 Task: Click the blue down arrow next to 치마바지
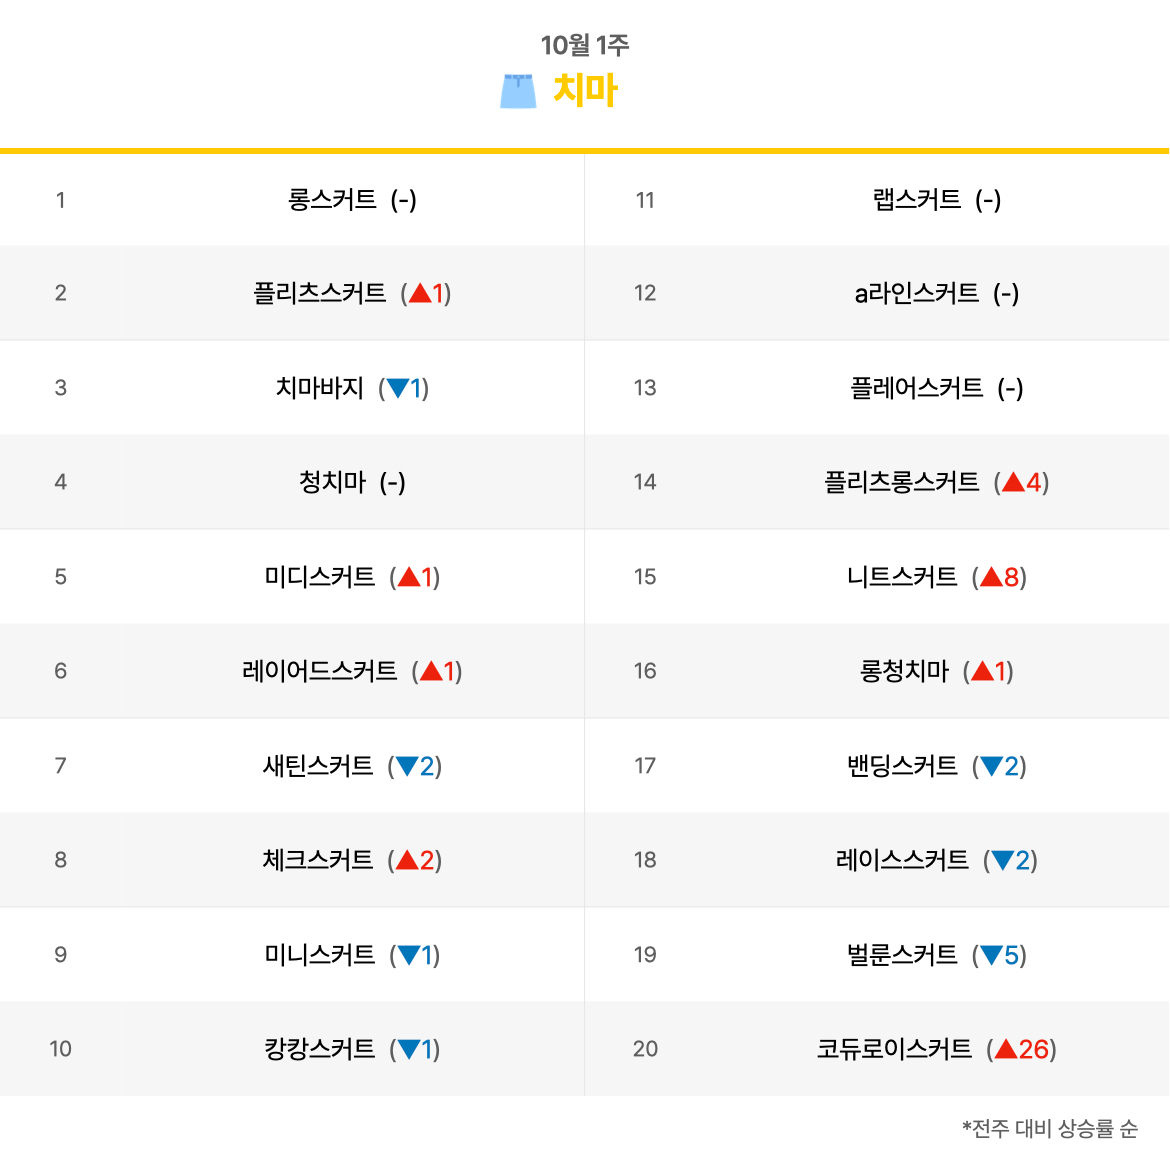(x=398, y=388)
